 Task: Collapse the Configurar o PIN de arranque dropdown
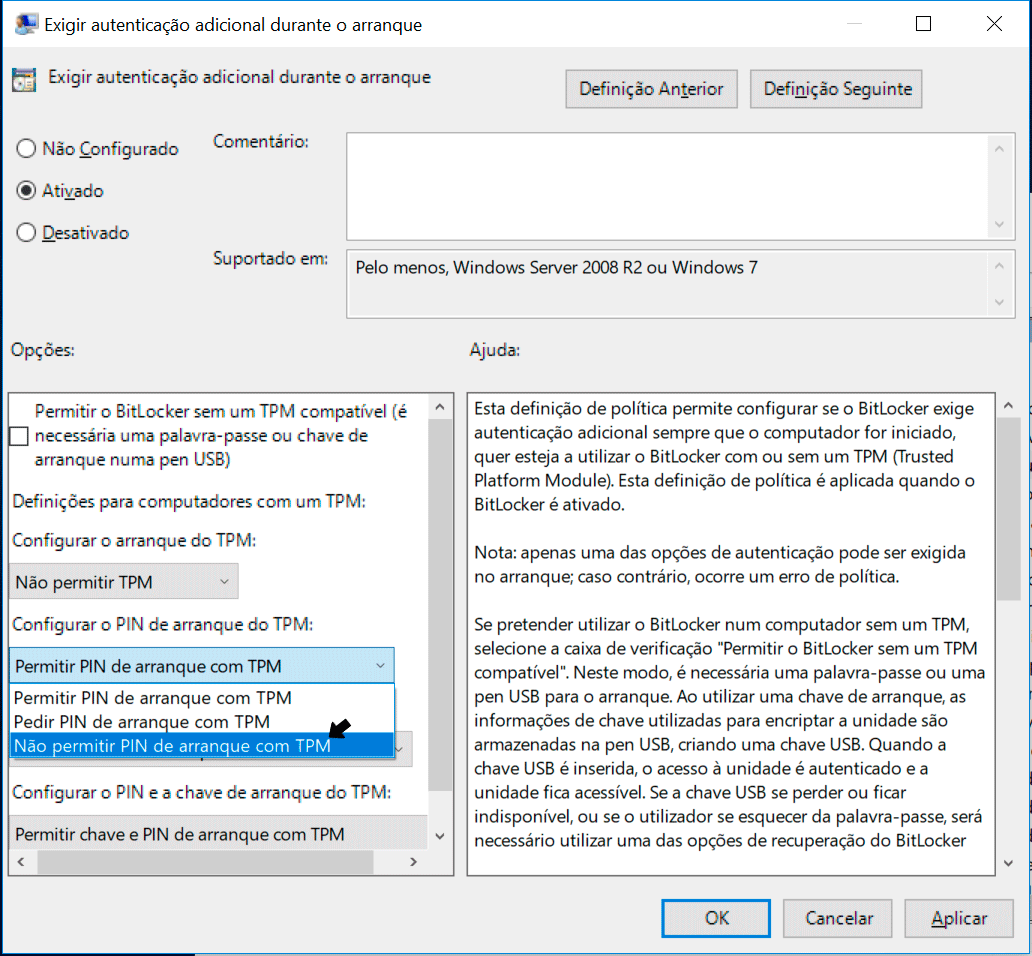tap(202, 666)
